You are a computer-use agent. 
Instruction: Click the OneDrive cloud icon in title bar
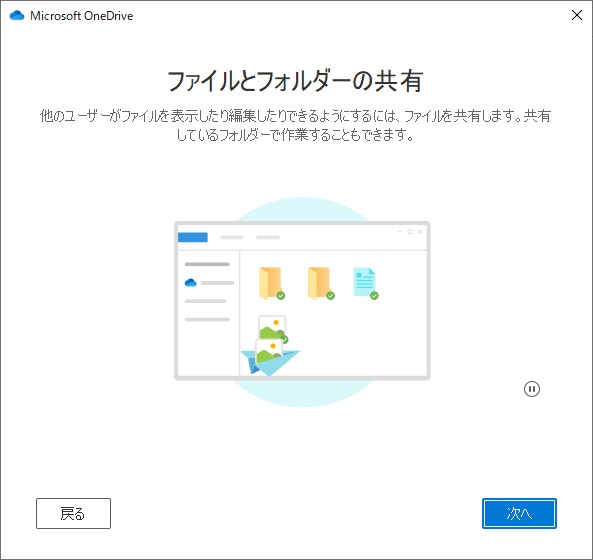17,16
